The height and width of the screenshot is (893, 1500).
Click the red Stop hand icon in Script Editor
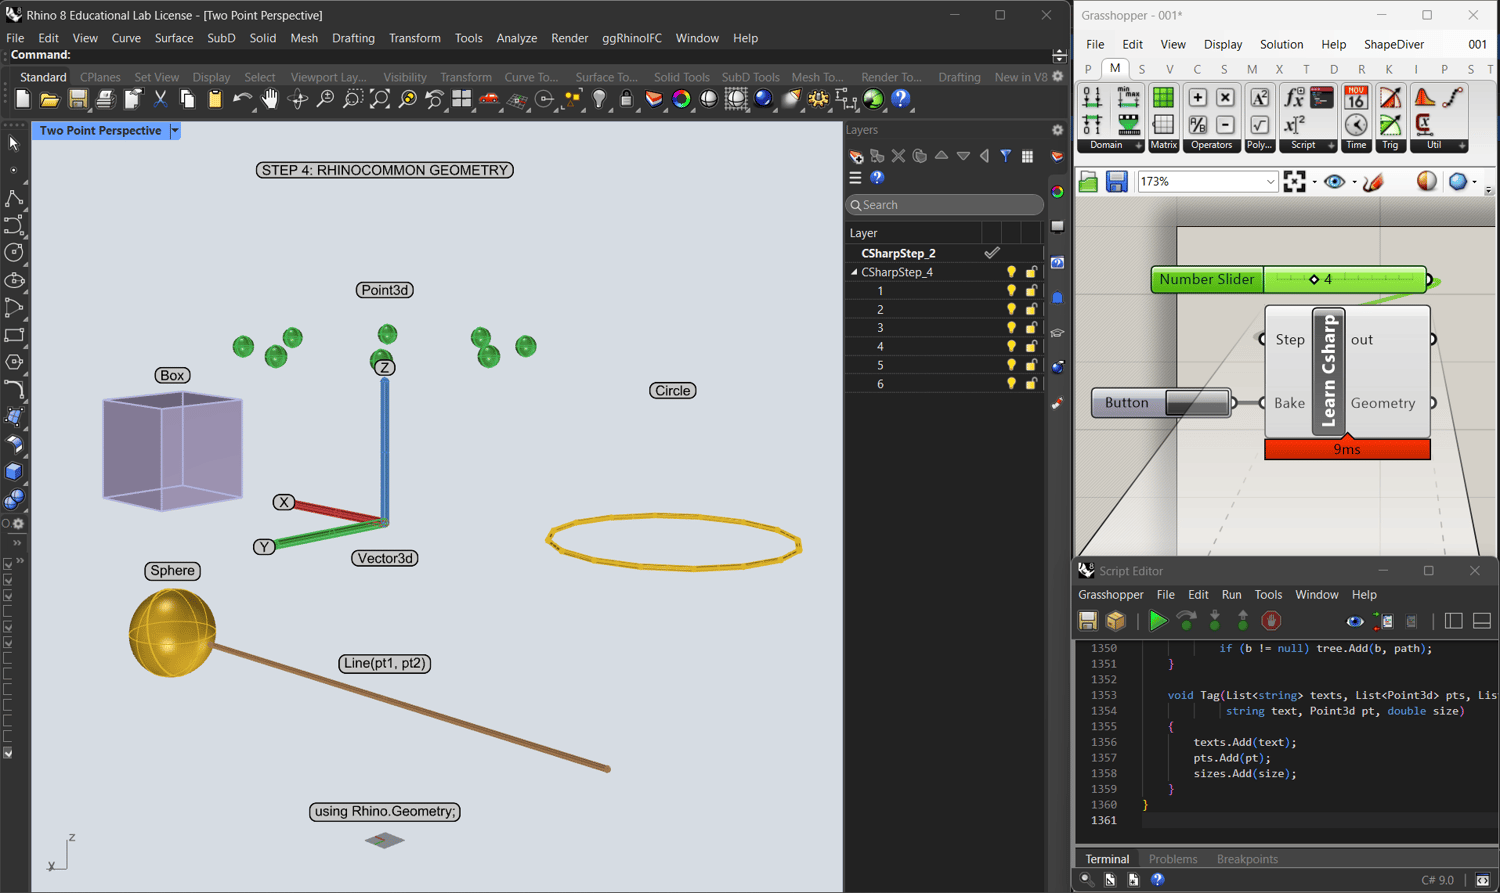coord(1271,621)
